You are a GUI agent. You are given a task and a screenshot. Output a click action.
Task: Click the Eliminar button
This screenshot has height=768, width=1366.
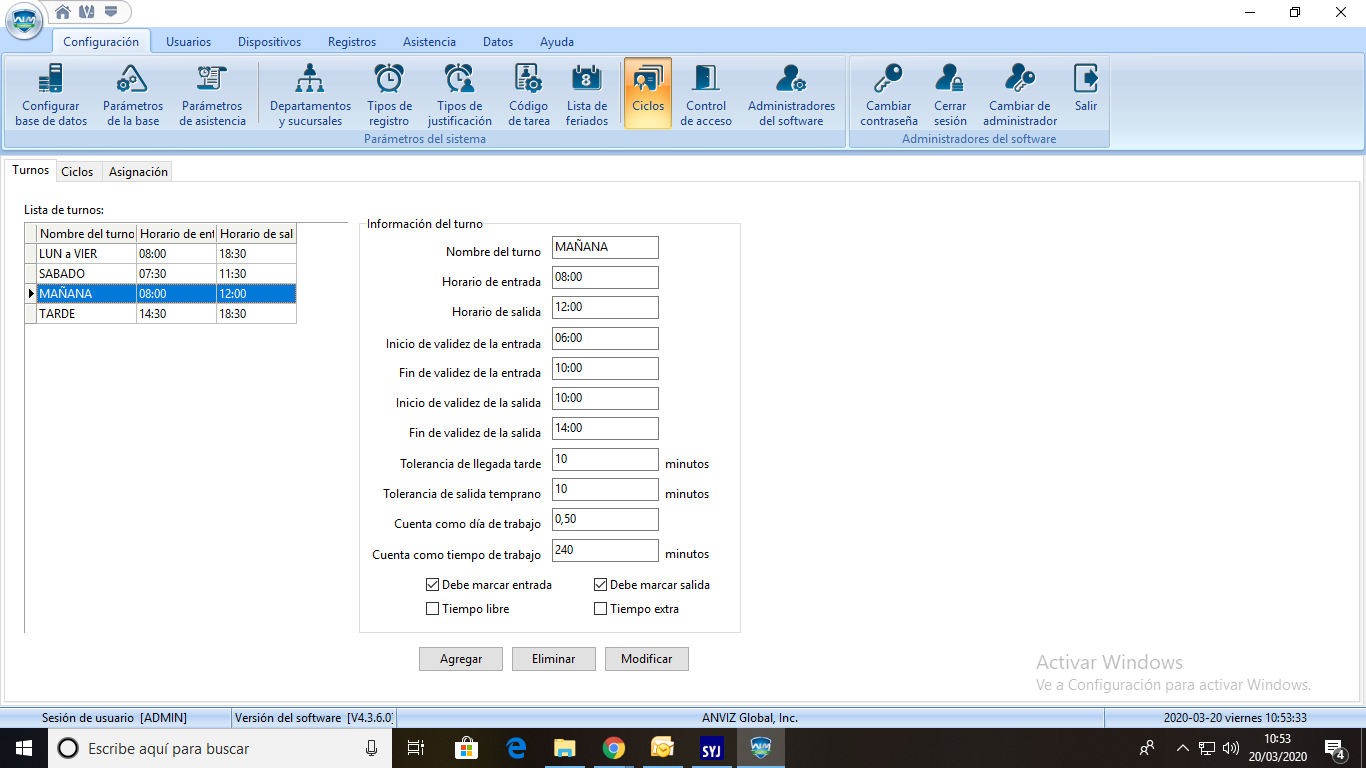pos(554,659)
